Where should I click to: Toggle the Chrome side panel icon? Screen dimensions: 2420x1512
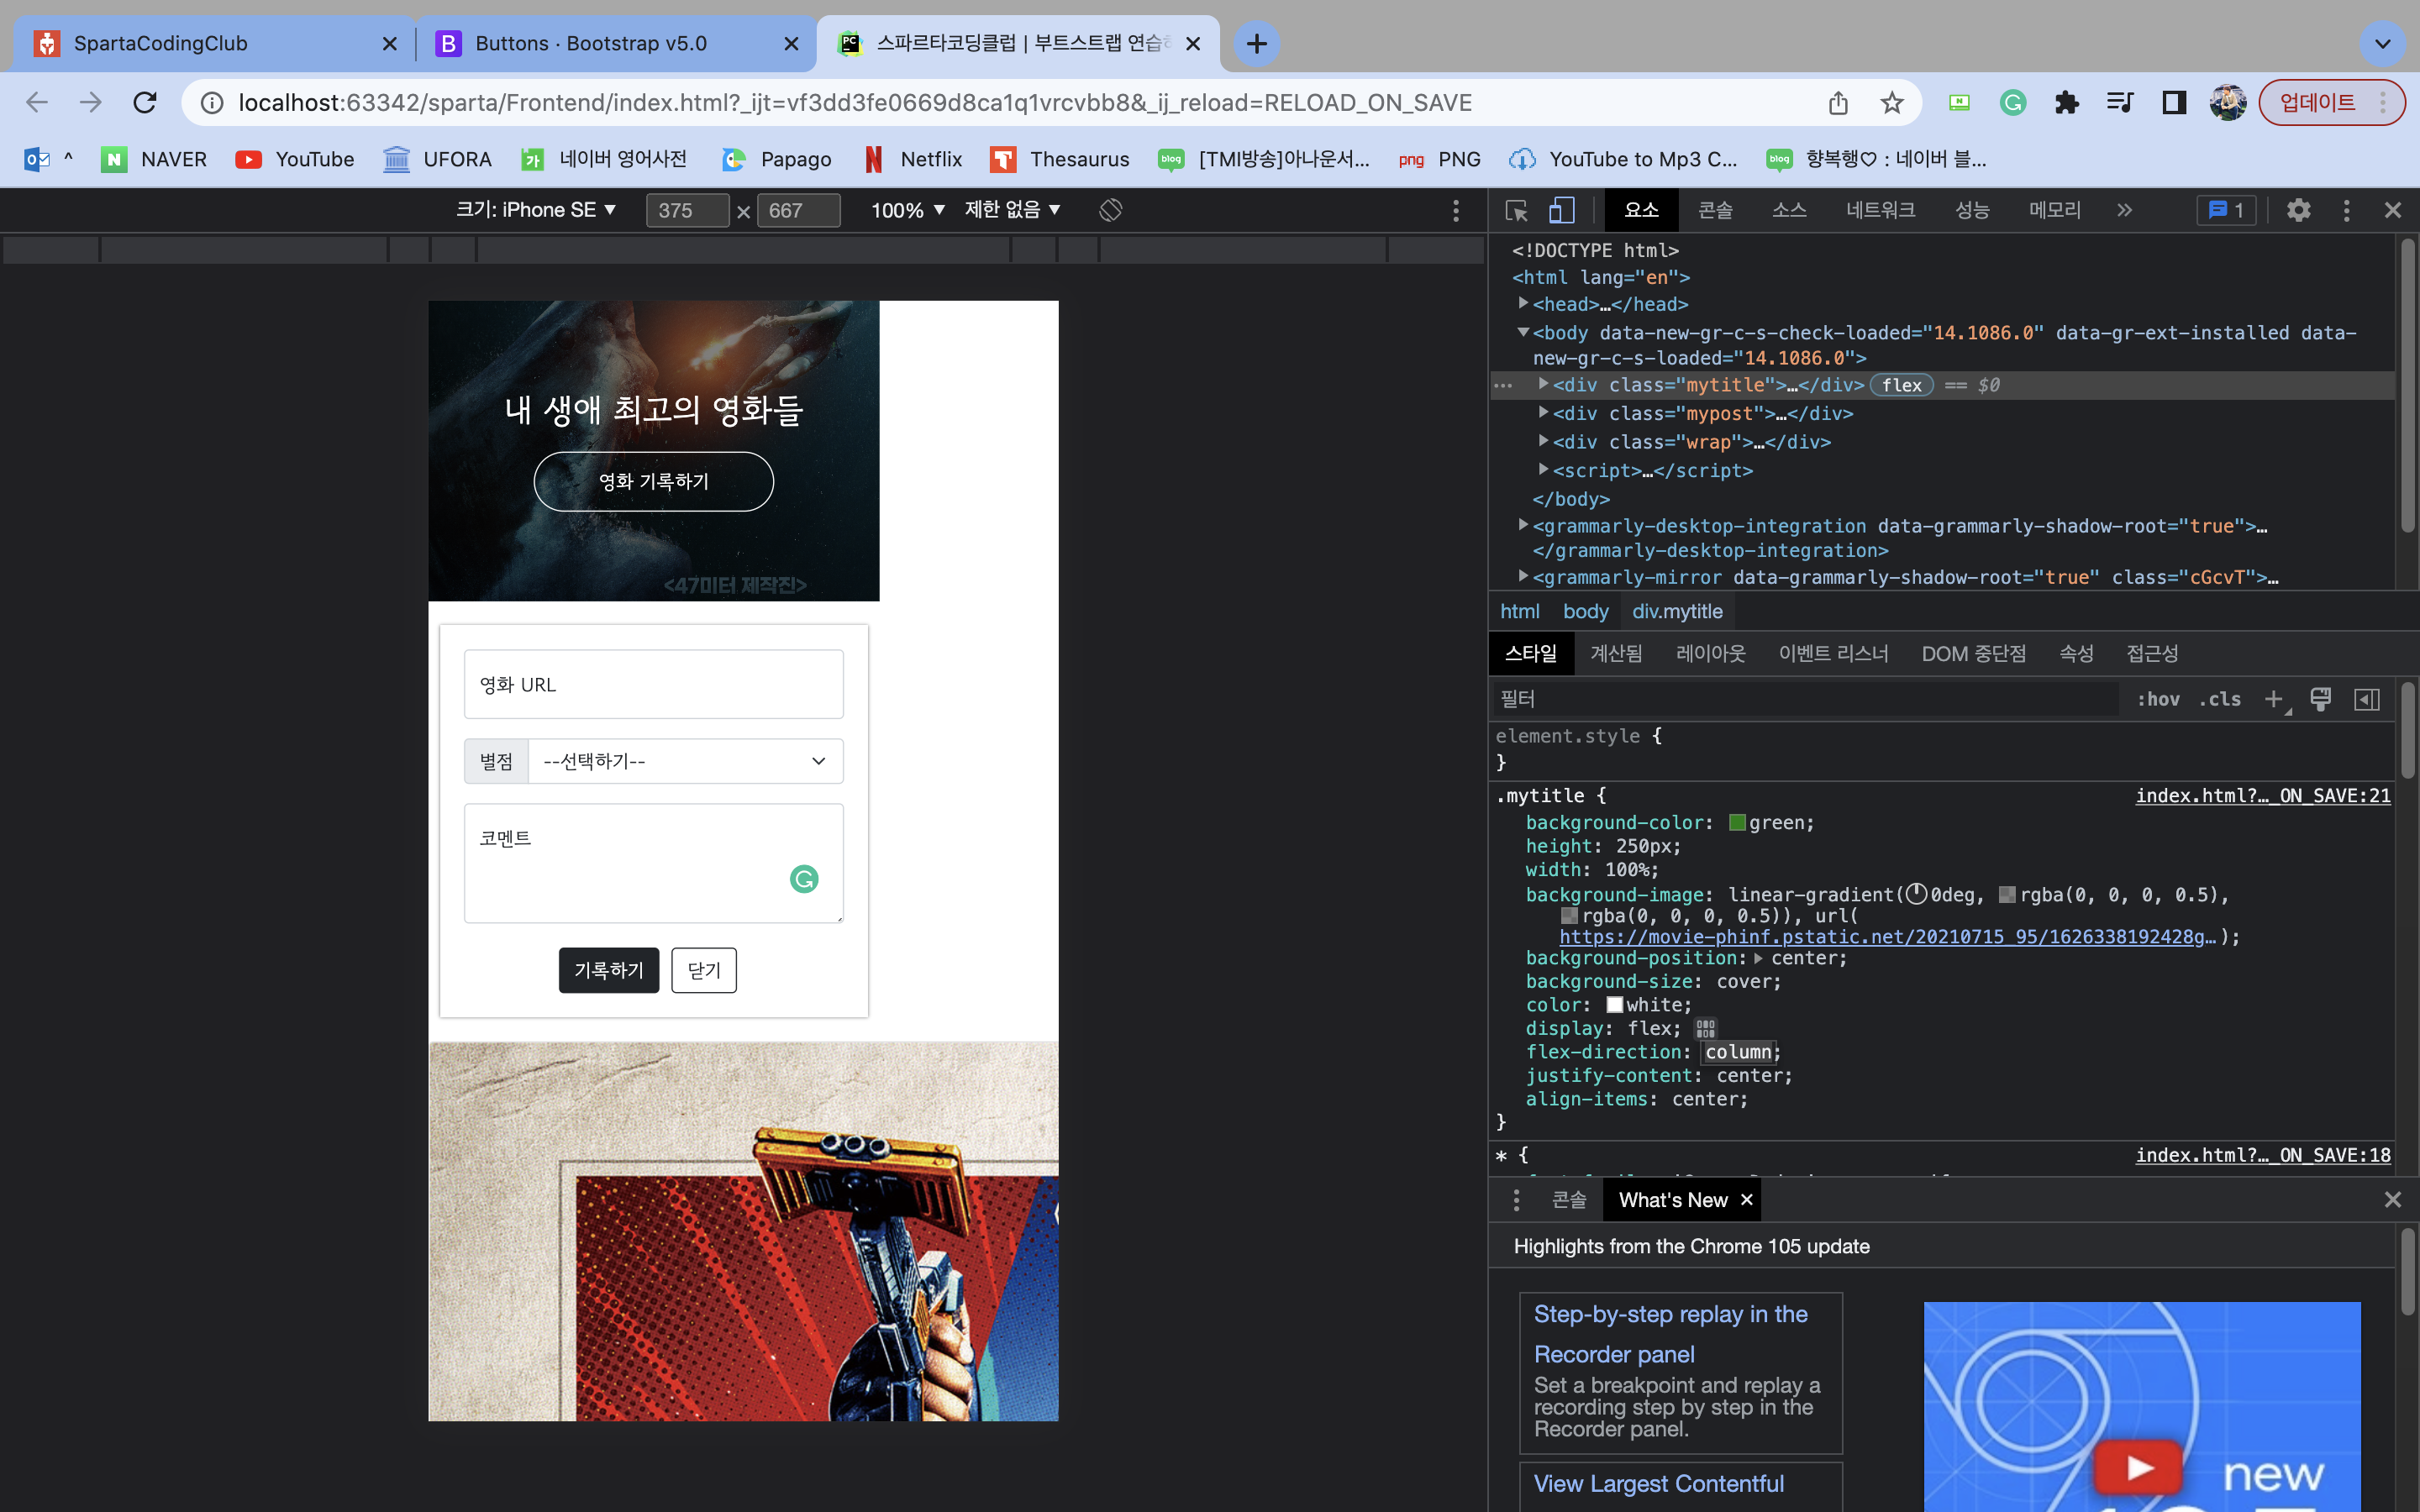[x=2174, y=103]
